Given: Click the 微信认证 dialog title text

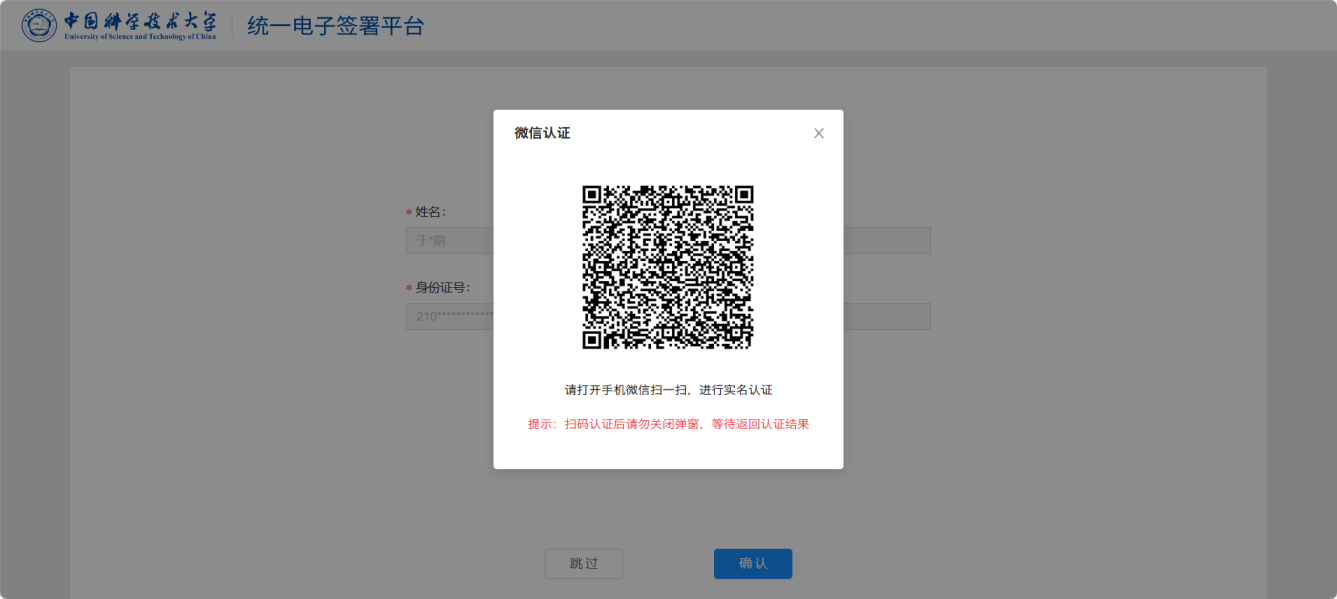Looking at the screenshot, I should [x=542, y=133].
